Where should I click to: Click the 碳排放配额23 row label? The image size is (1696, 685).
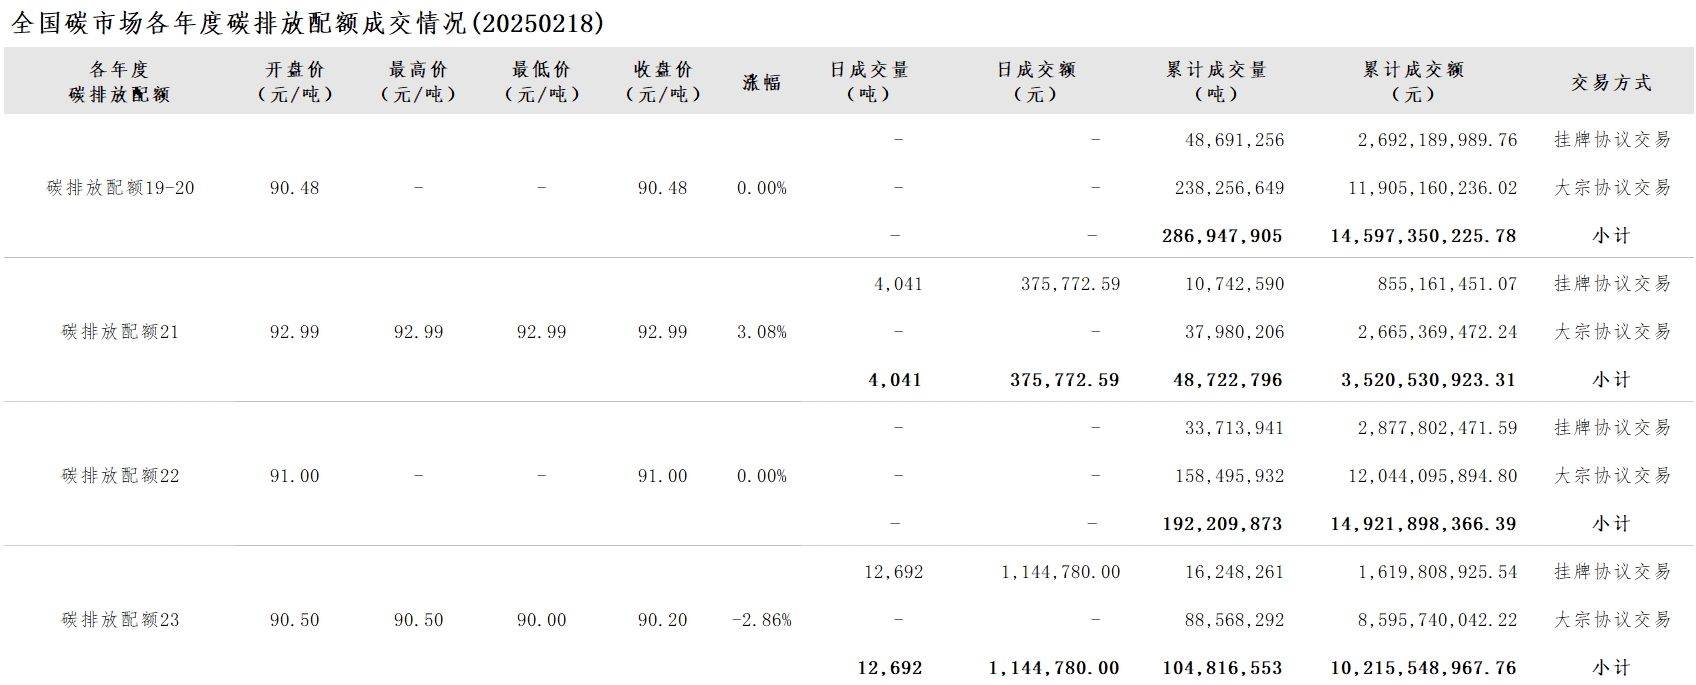click(121, 620)
